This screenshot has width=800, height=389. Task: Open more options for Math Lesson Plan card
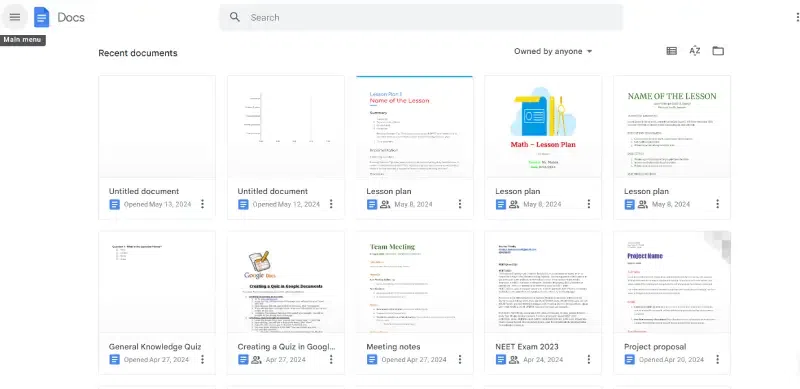589,204
